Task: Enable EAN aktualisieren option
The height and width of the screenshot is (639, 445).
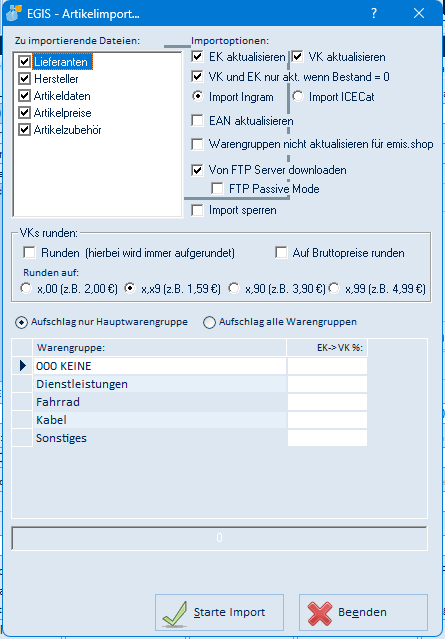Action: 198,121
